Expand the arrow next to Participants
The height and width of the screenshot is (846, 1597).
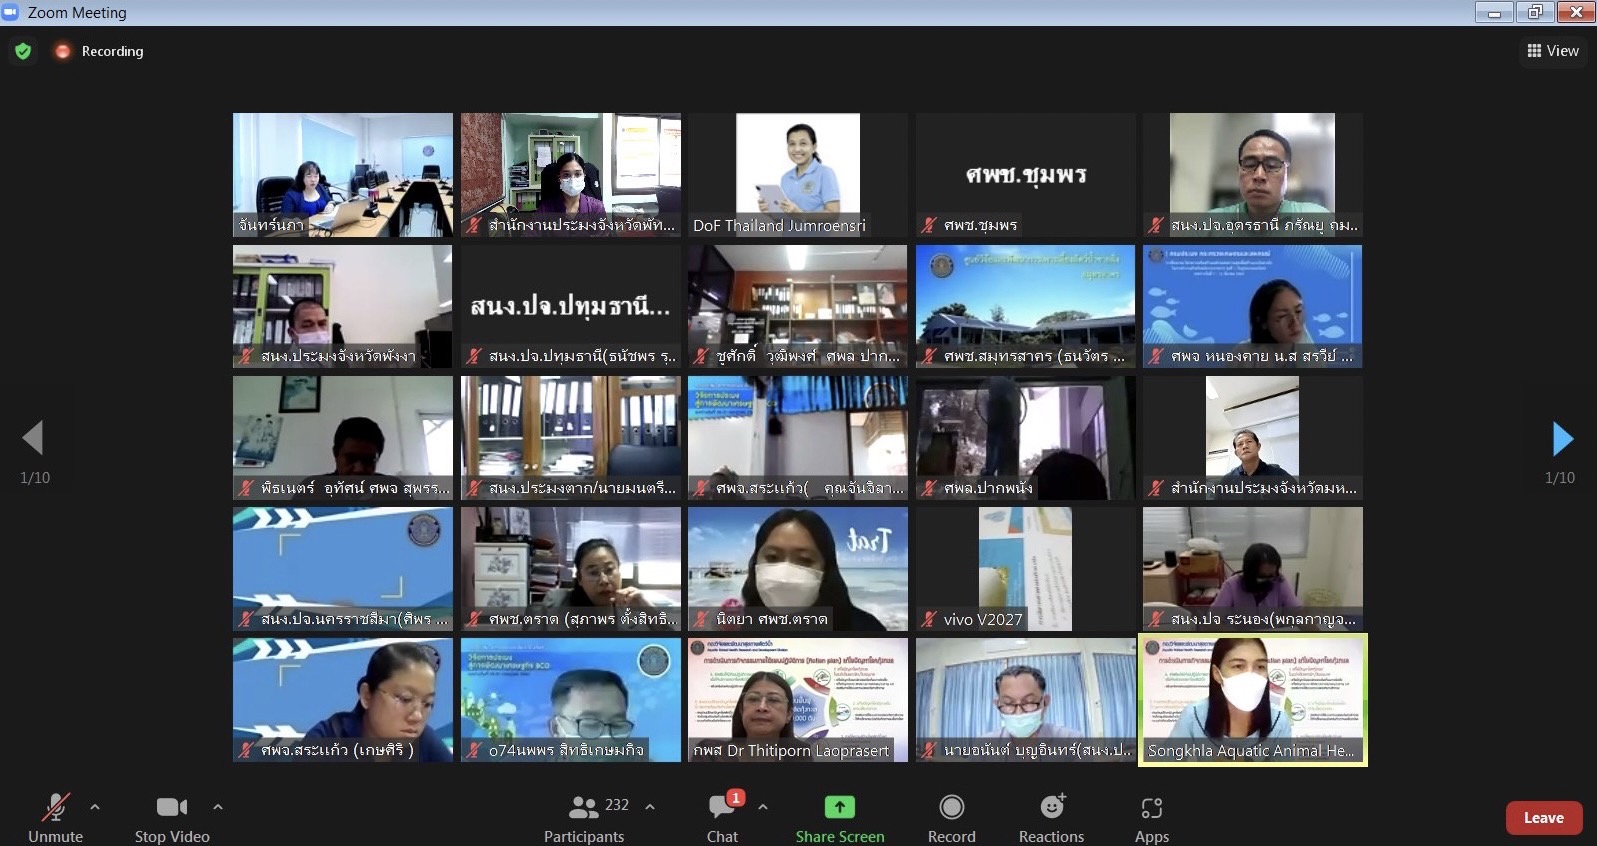(x=650, y=806)
